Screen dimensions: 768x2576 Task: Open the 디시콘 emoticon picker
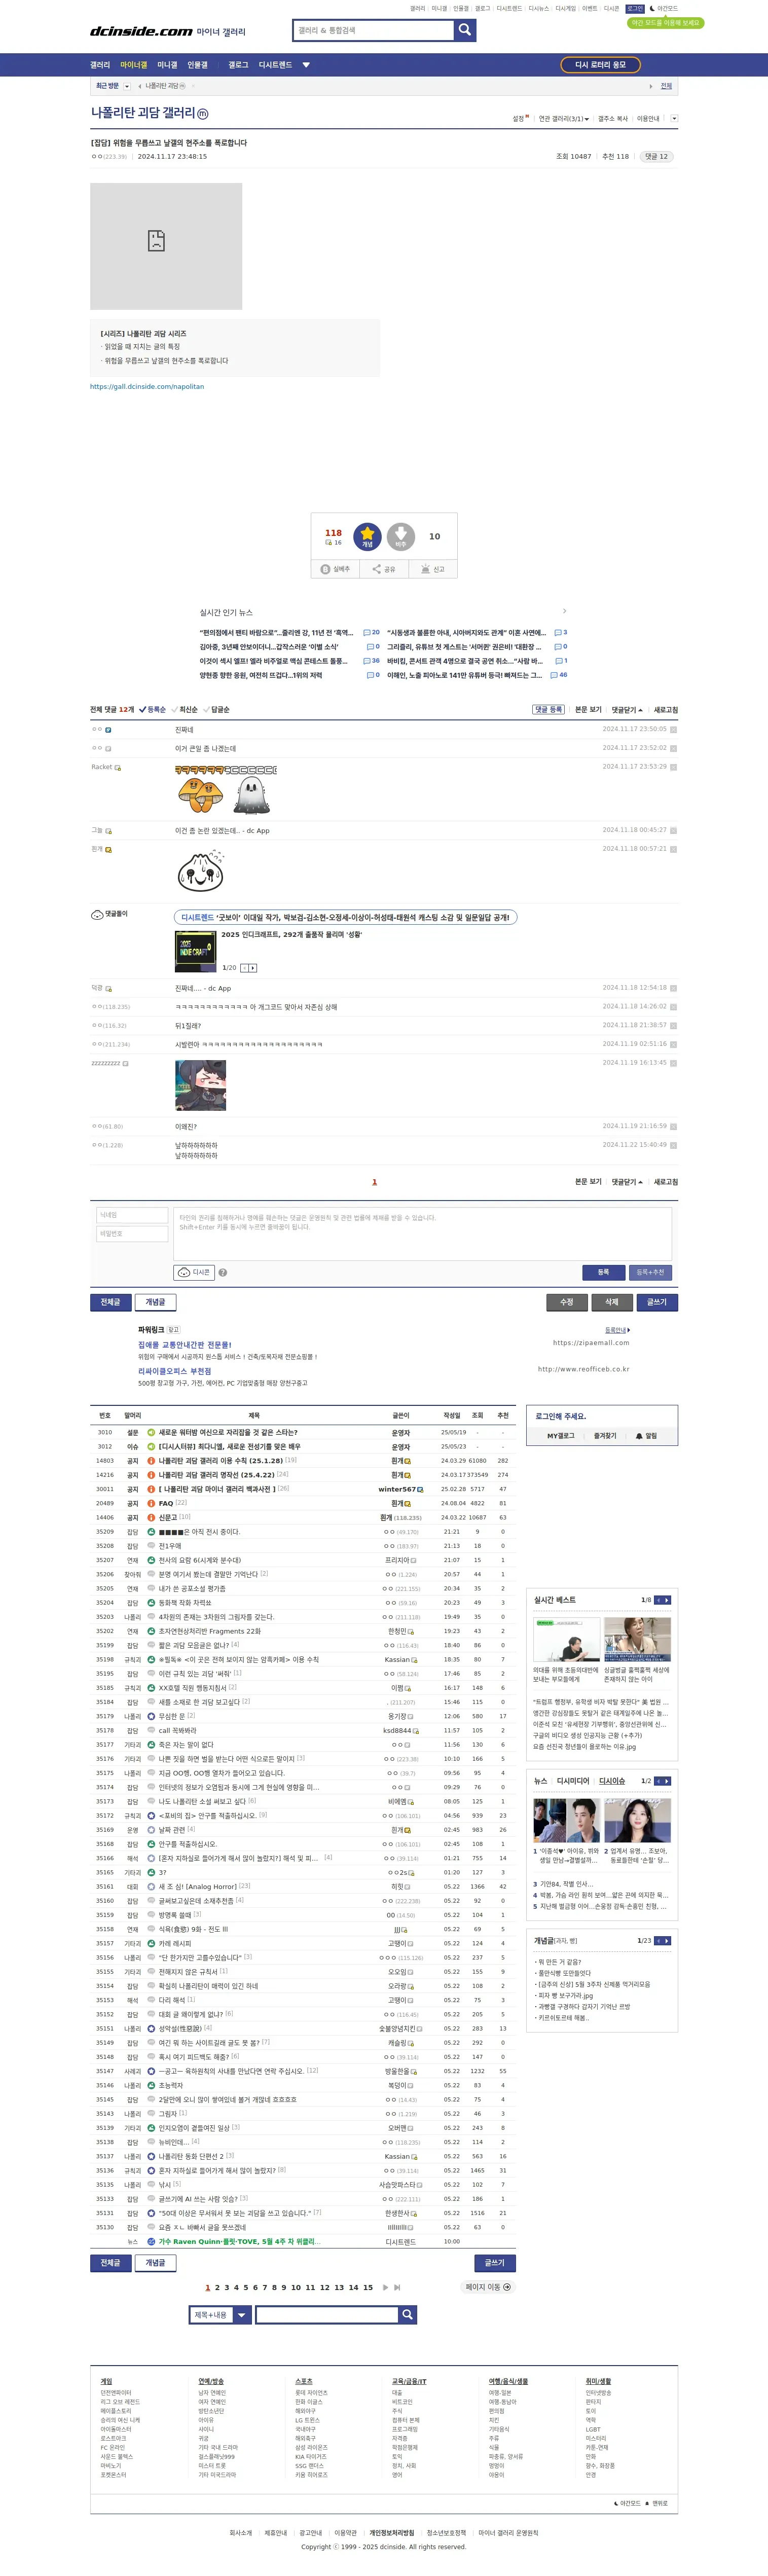195,1272
